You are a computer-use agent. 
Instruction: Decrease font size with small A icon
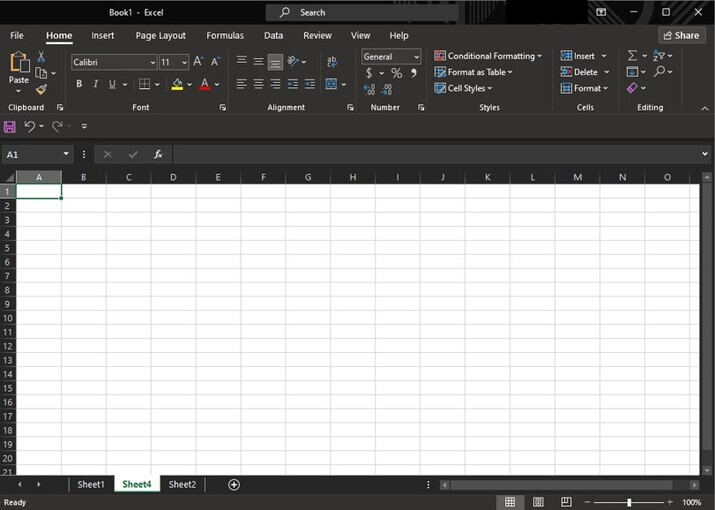point(215,62)
